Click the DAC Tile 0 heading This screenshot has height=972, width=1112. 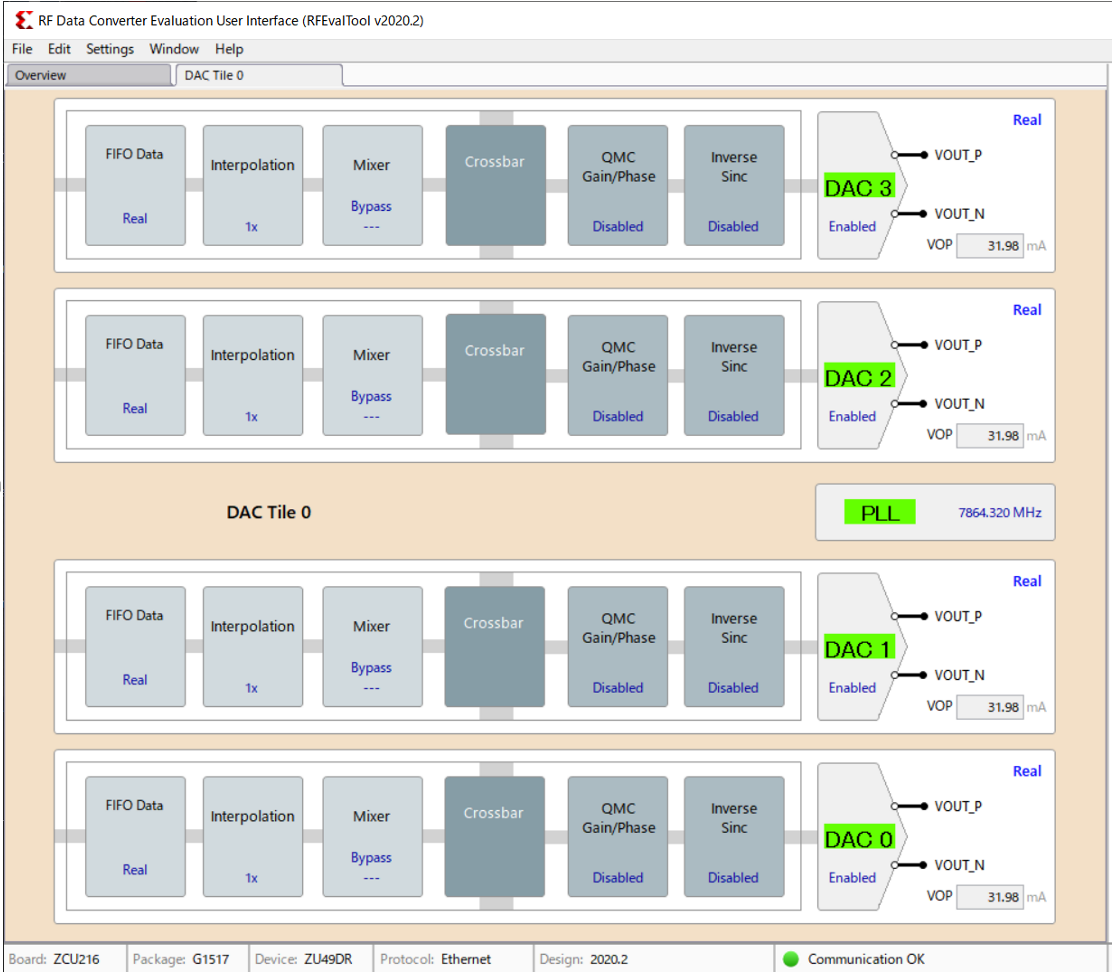tap(269, 512)
